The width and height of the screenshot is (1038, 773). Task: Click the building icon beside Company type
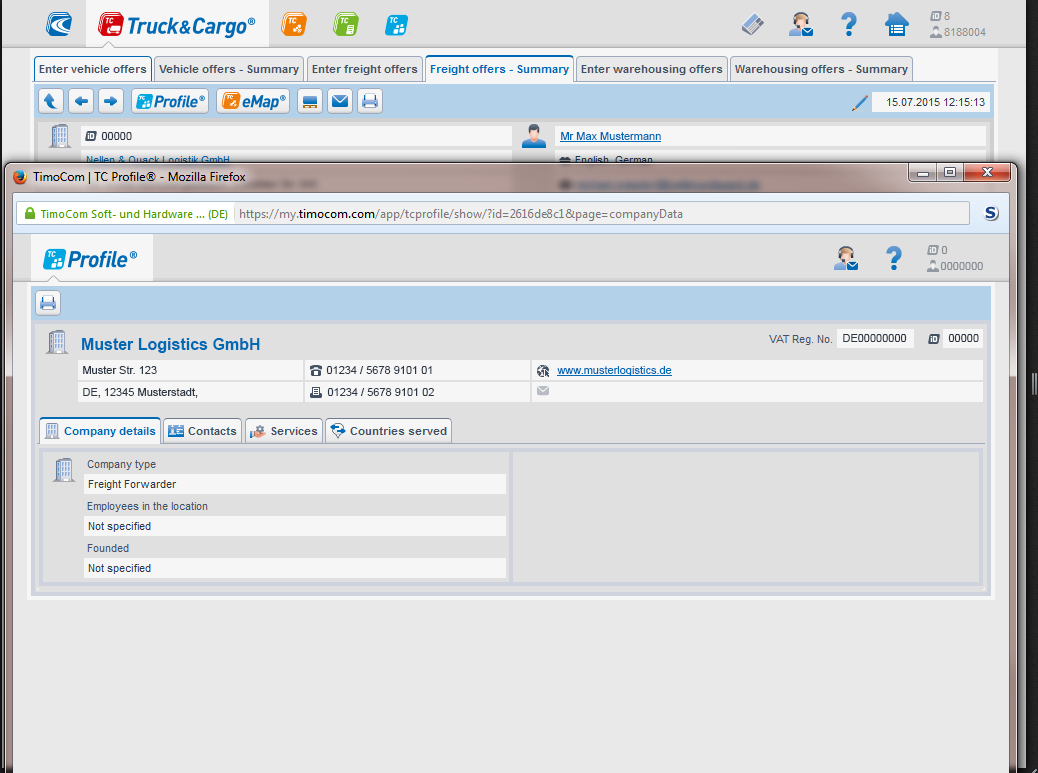(64, 470)
